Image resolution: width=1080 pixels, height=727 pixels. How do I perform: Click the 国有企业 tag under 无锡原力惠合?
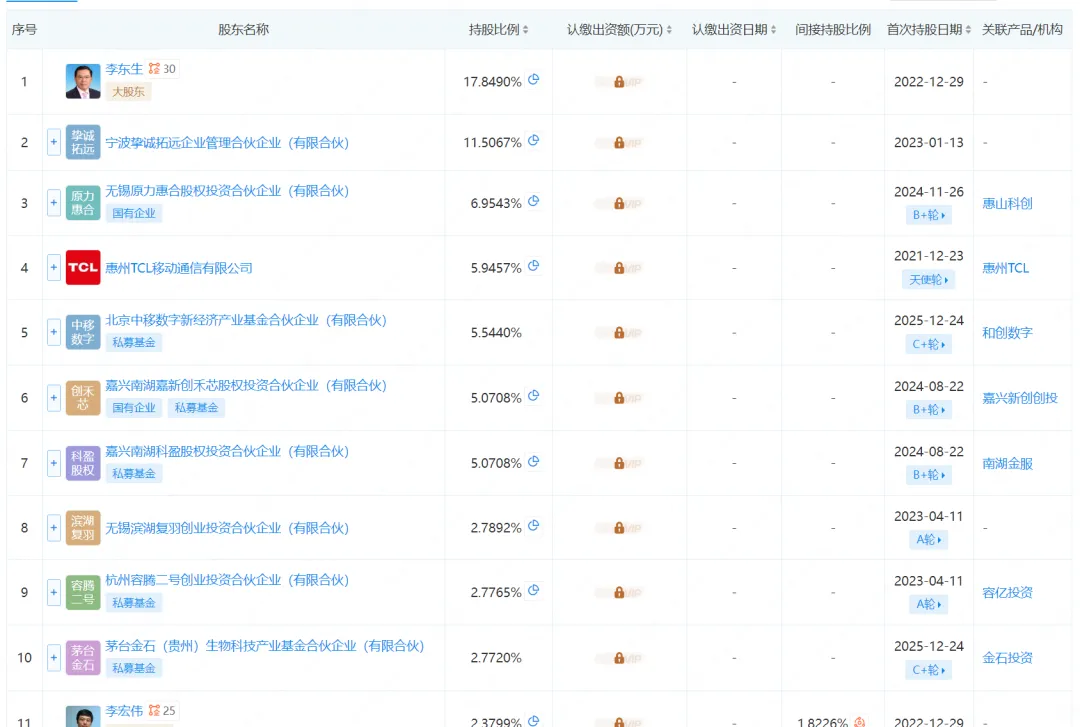(134, 214)
